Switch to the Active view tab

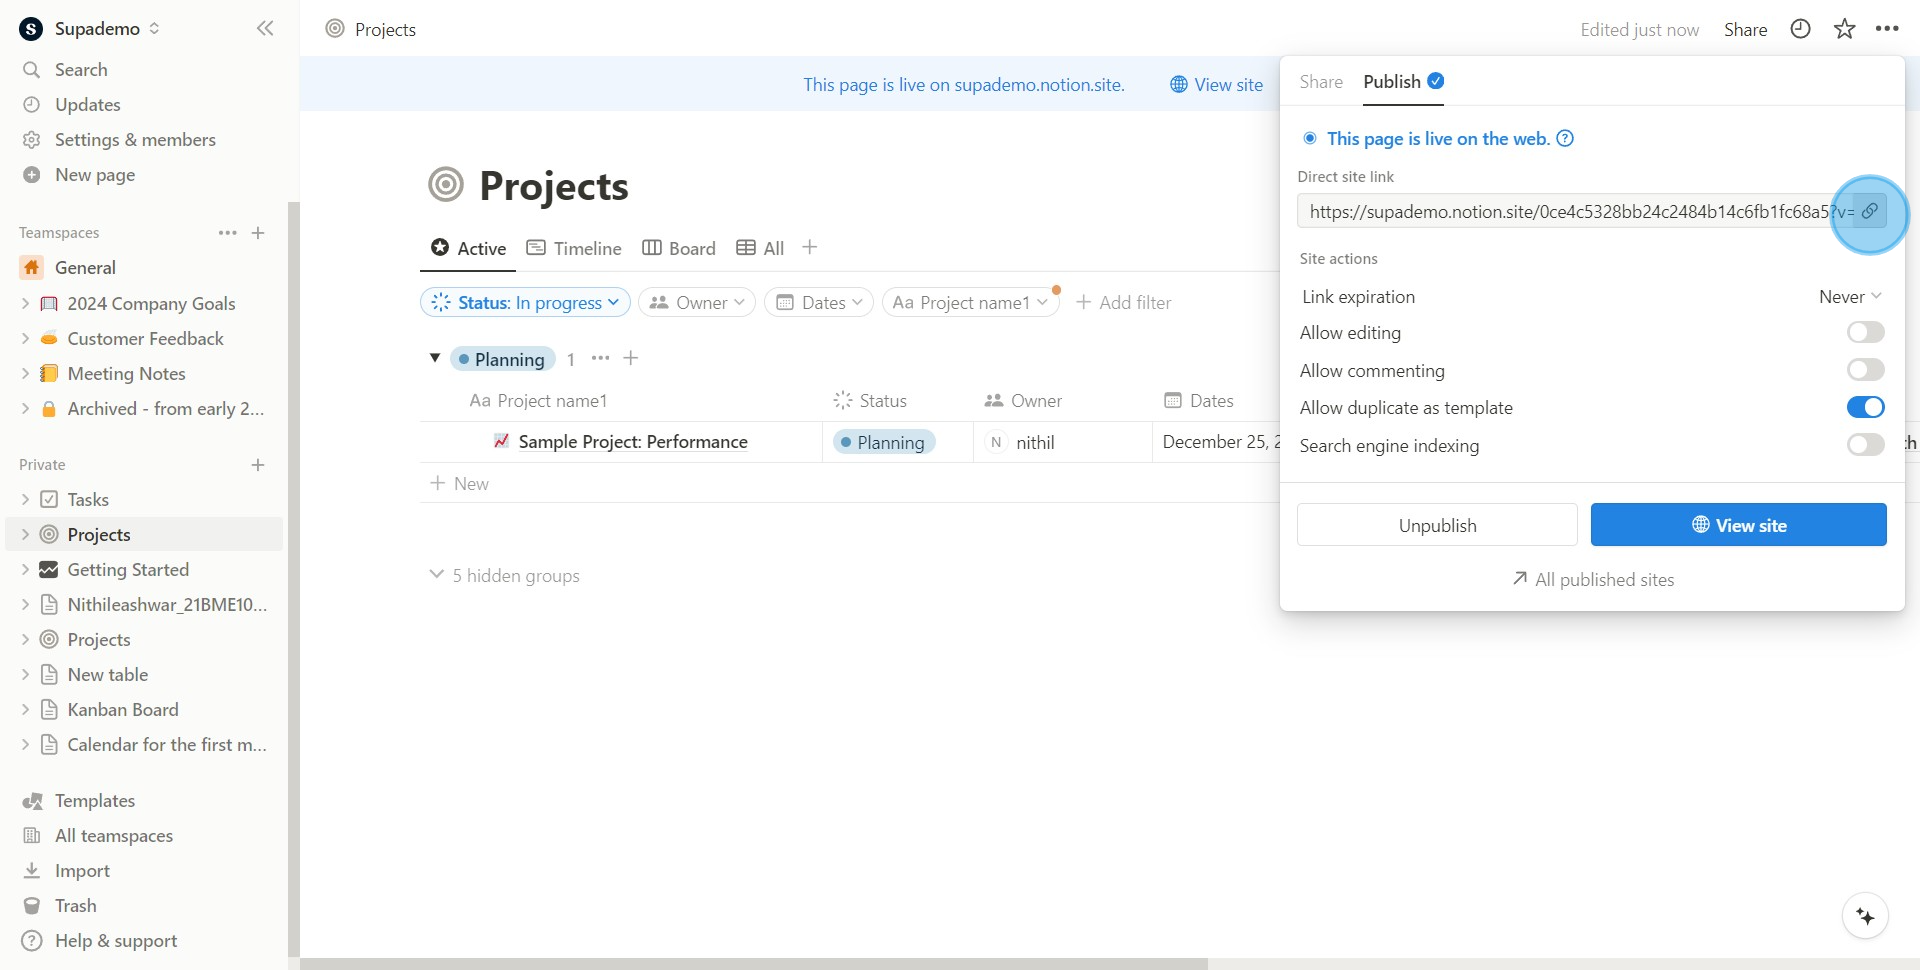468,248
